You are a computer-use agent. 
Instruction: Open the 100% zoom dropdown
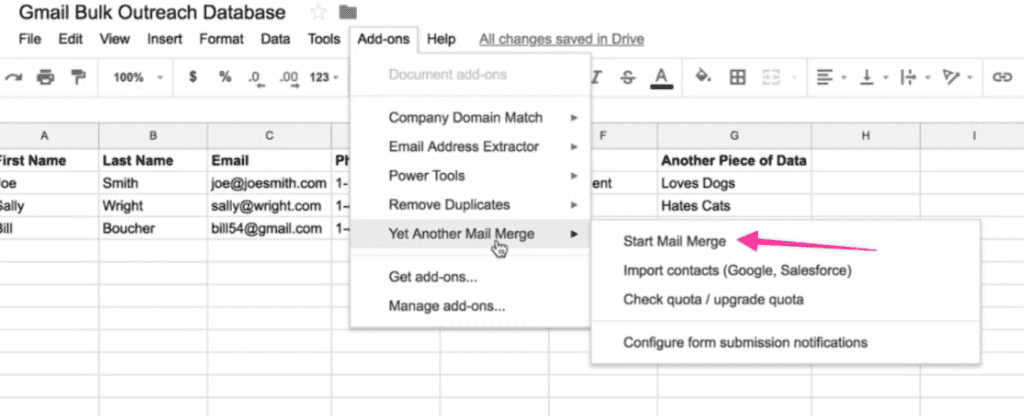click(138, 77)
